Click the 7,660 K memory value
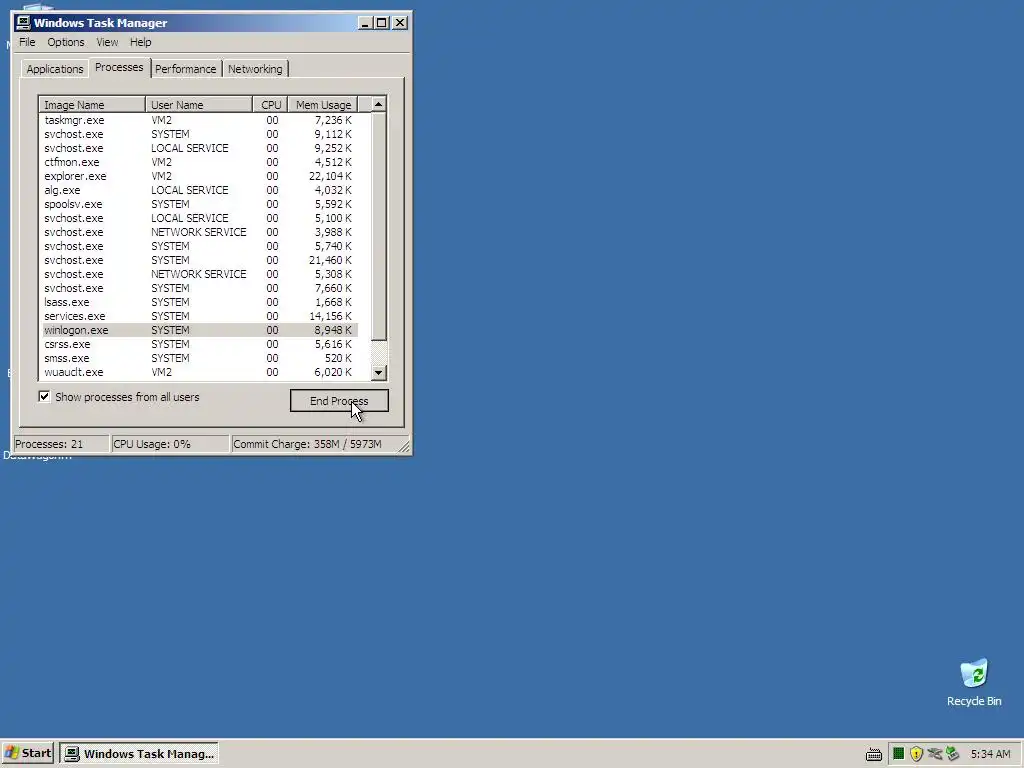This screenshot has height=768, width=1024. click(333, 288)
